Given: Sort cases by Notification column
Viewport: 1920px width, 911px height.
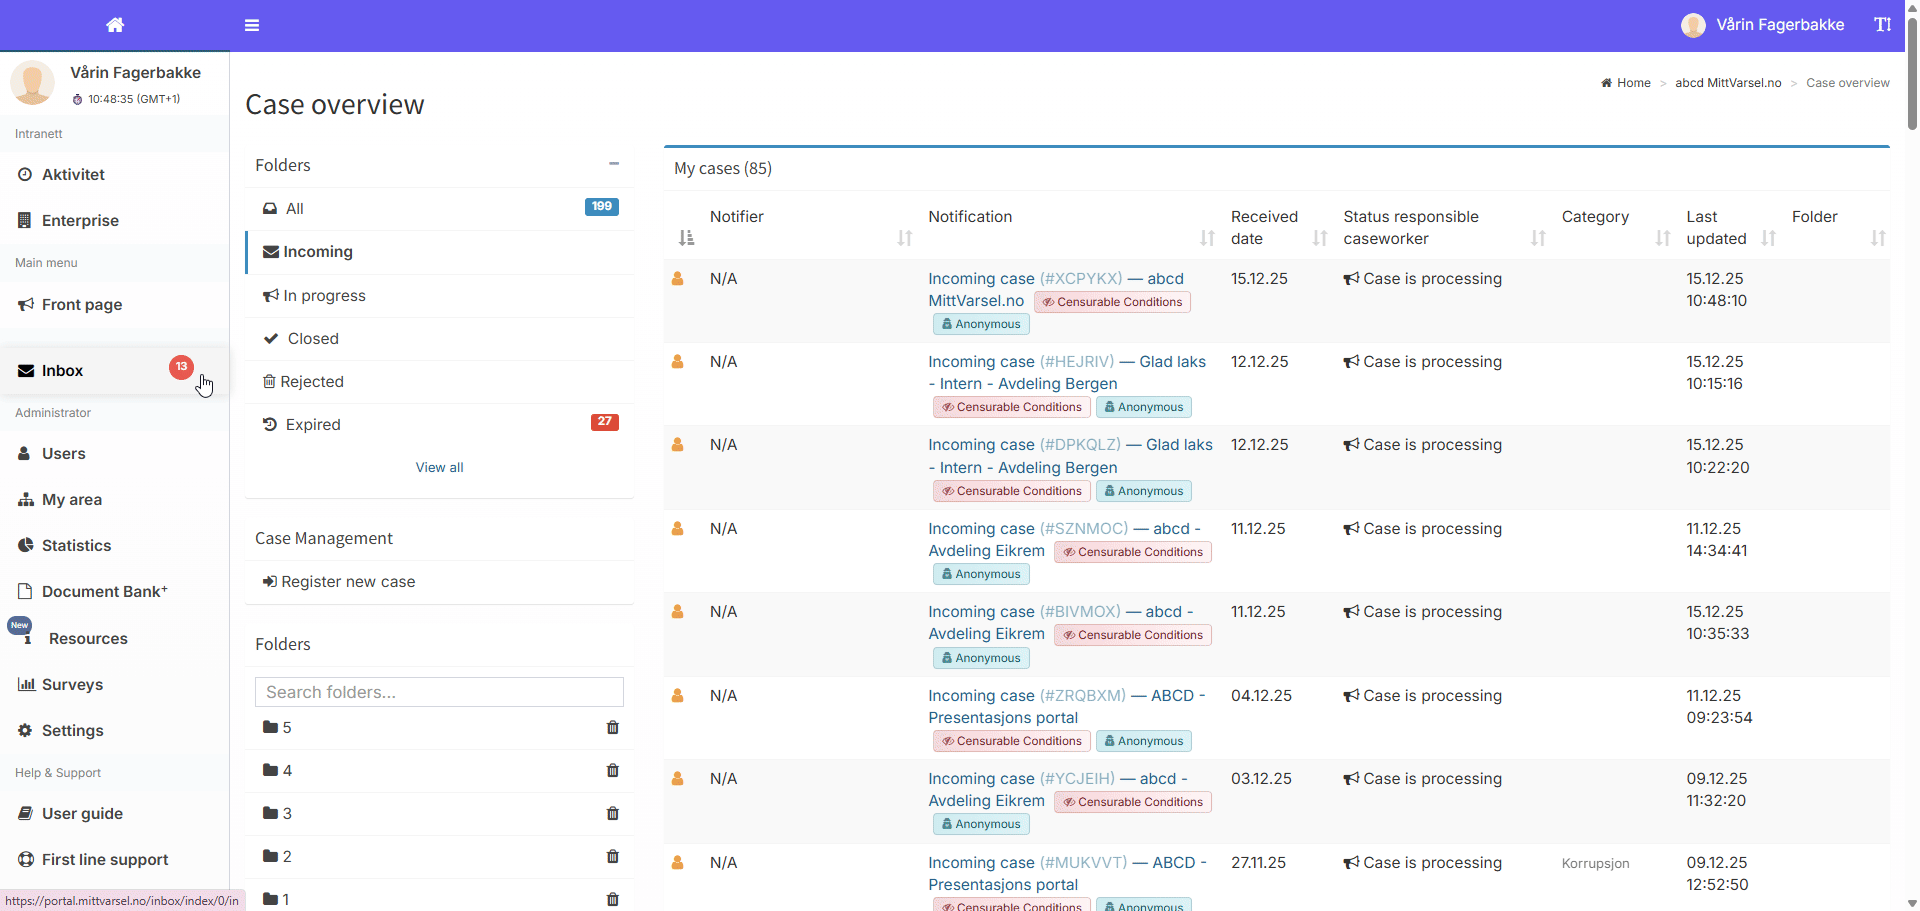Looking at the screenshot, I should pos(1207,238).
